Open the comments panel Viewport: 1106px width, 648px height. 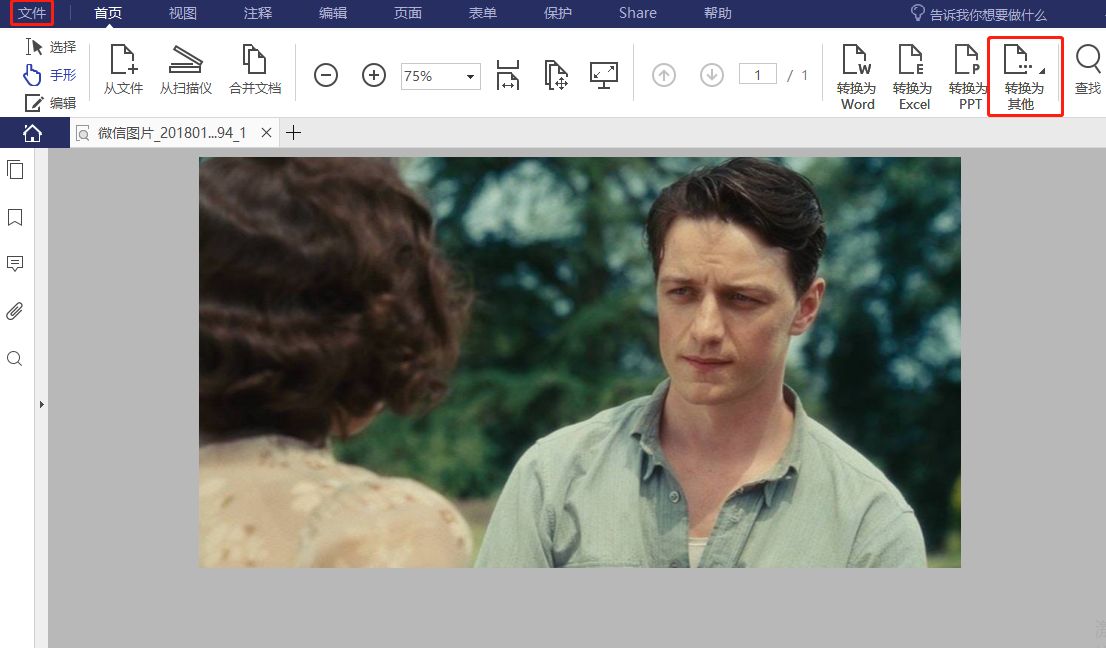click(15, 264)
